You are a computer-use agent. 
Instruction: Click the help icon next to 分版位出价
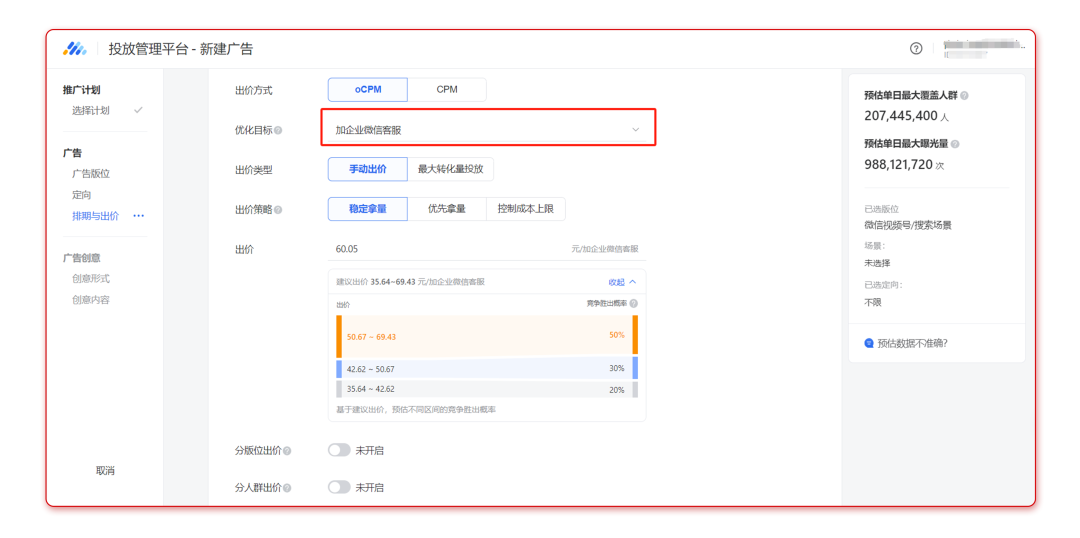[x=287, y=451]
